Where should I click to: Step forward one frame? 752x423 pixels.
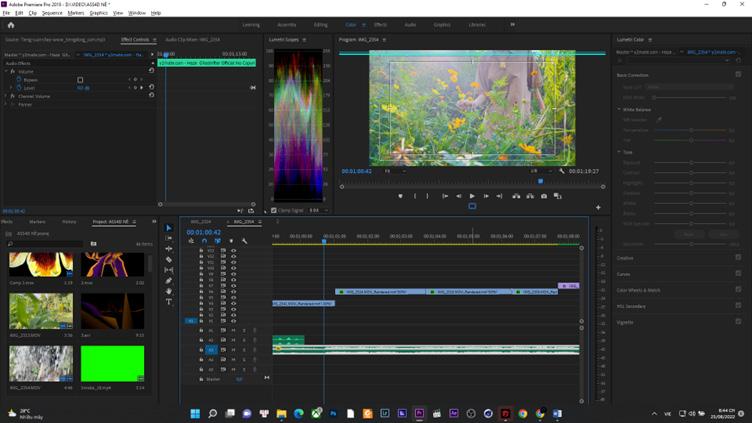pyautogui.click(x=486, y=196)
